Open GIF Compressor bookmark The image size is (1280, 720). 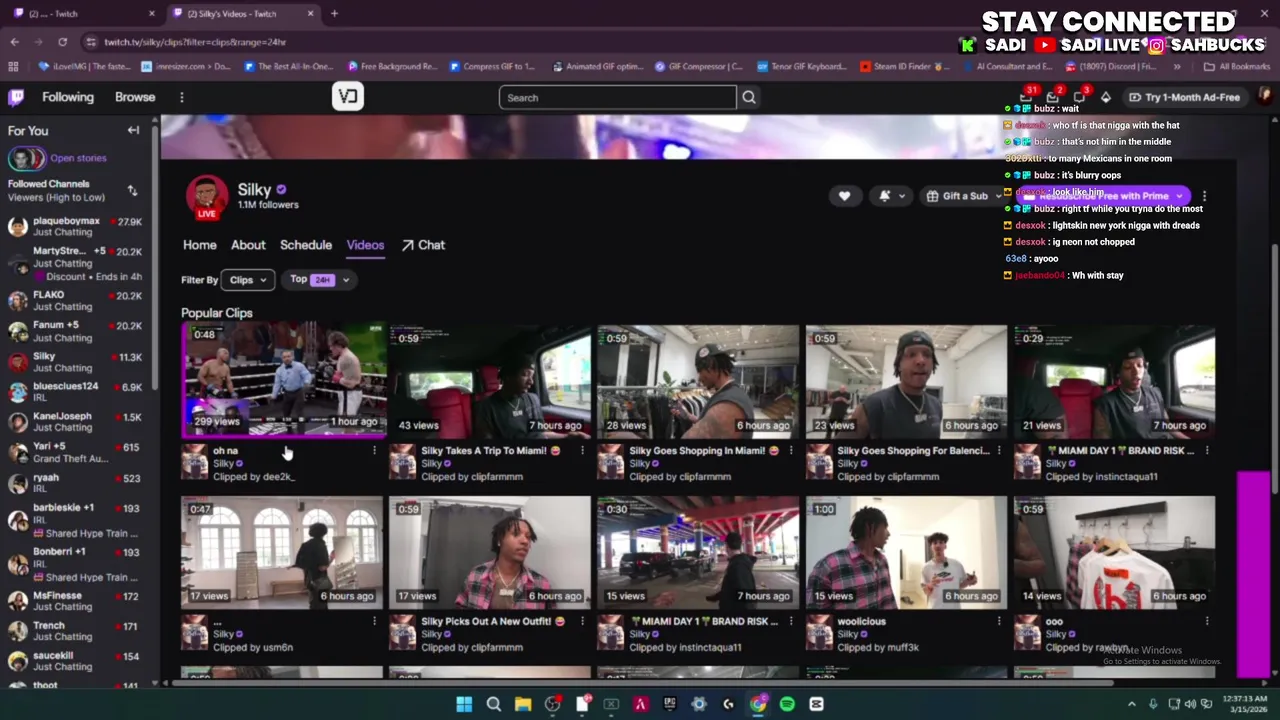(699, 66)
